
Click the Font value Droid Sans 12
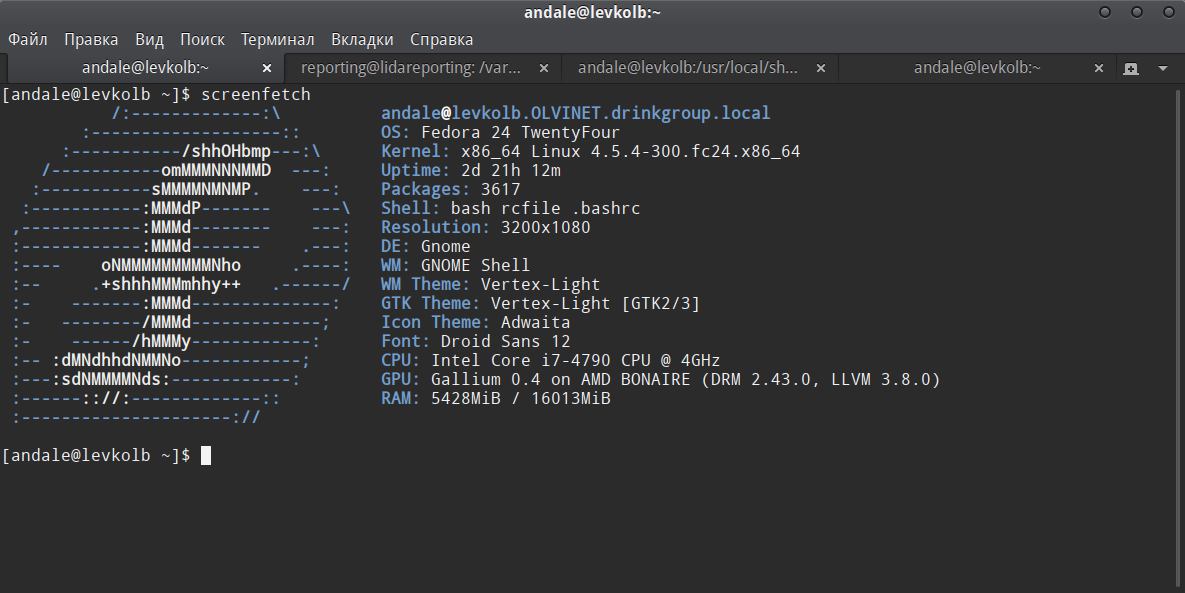[505, 341]
